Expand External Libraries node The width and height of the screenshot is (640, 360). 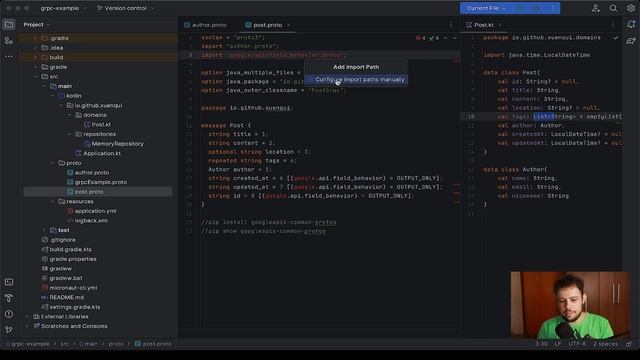27,316
